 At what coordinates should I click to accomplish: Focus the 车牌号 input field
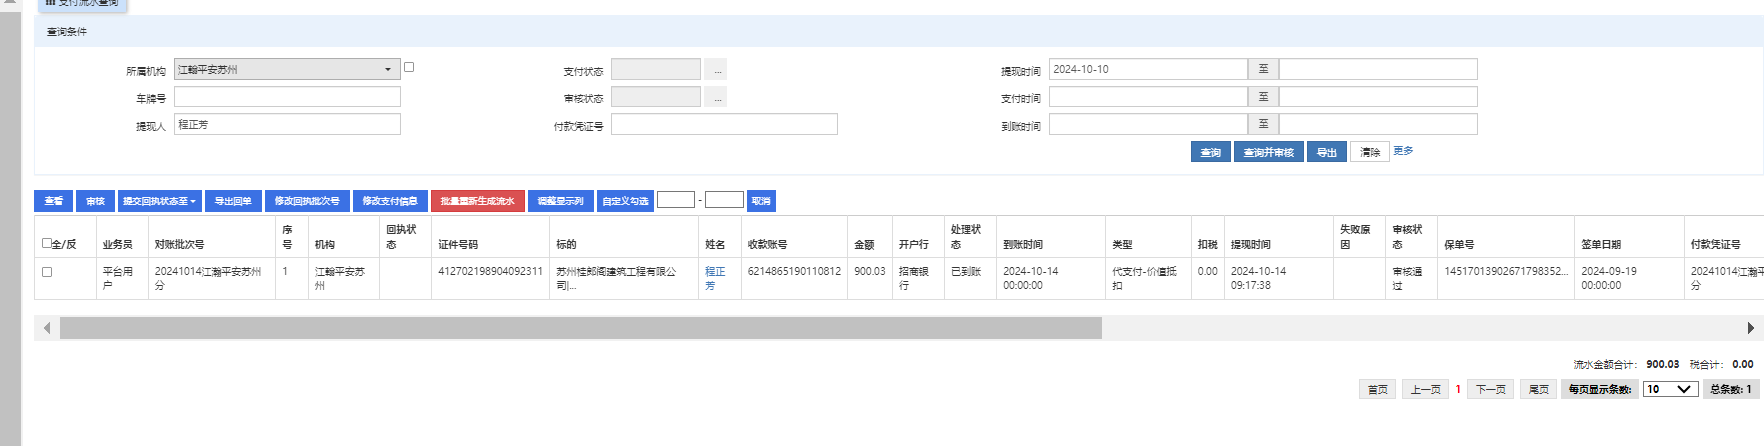point(287,97)
